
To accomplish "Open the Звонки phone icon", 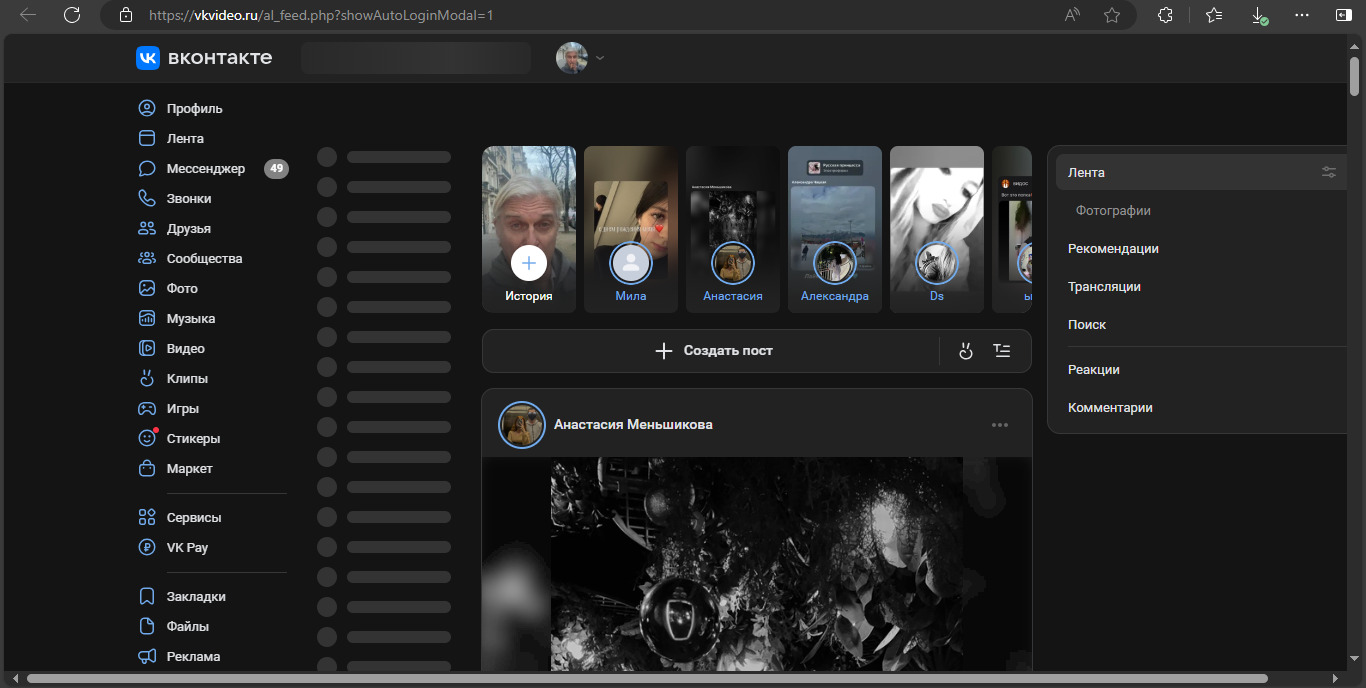I will click(147, 198).
